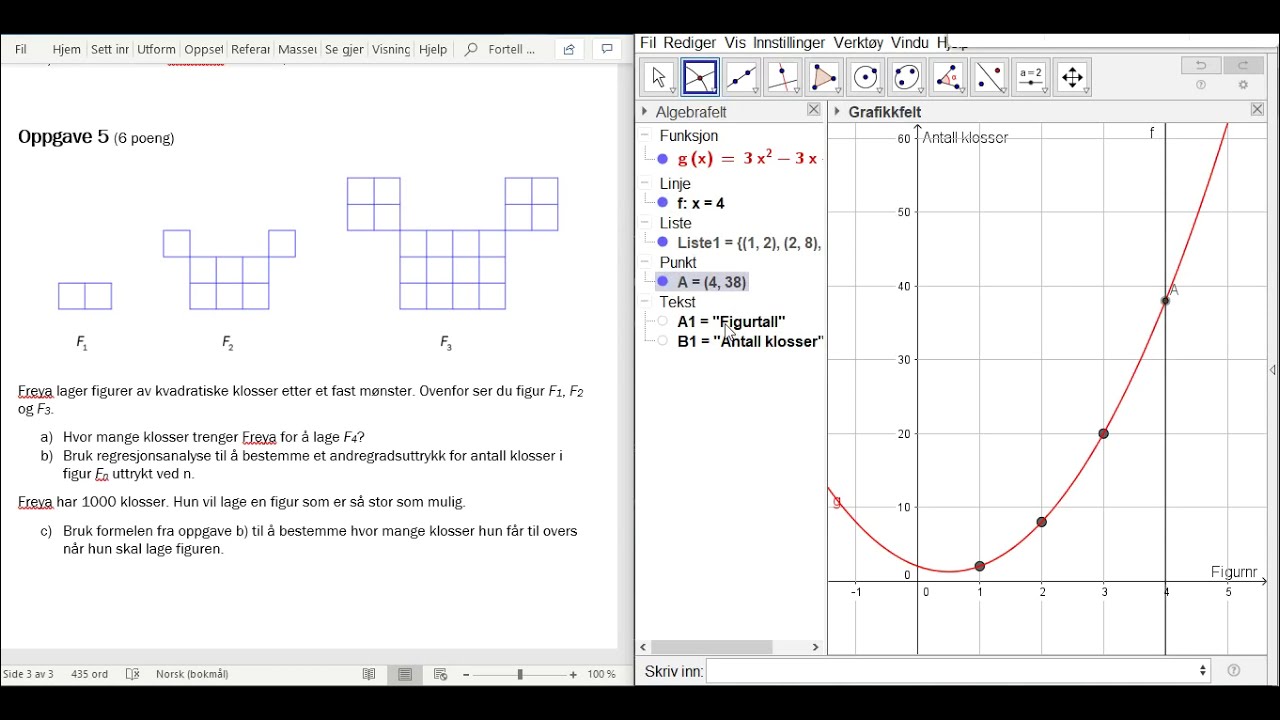Open GeoGebra settings gear icon

tap(1244, 86)
